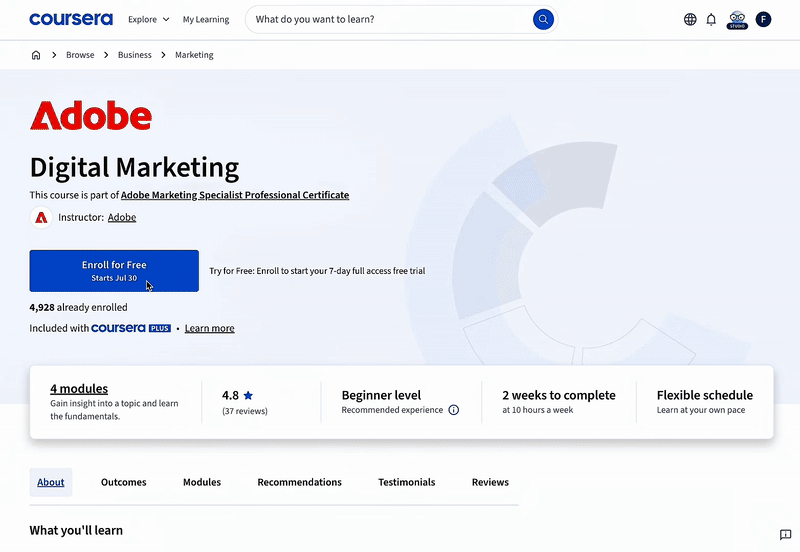The width and height of the screenshot is (800, 552).
Task: Switch to the Recommendations tab
Action: tap(299, 482)
